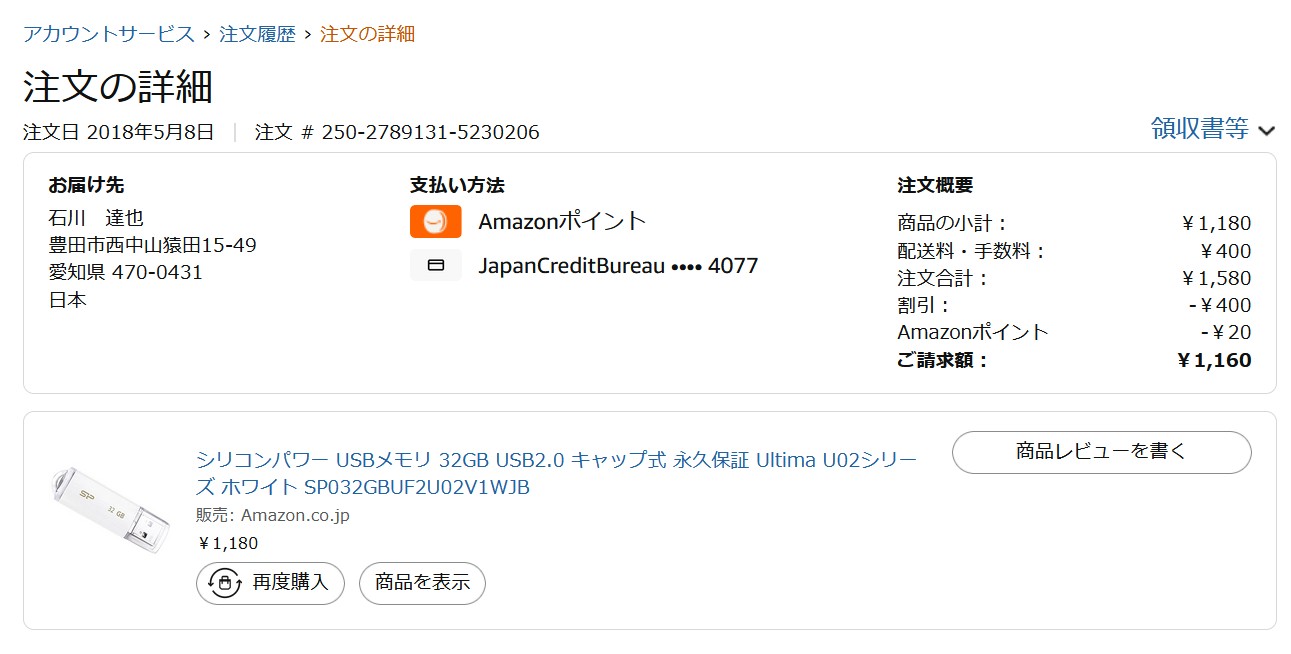Click the JapanCreditBureau •••• 4077 card text
This screenshot has width=1291, height=654.
[618, 266]
